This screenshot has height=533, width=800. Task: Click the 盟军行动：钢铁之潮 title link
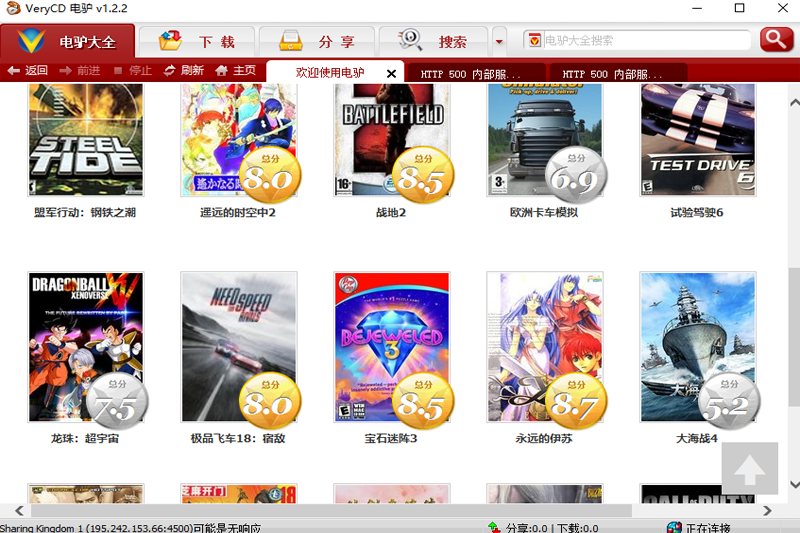pyautogui.click(x=85, y=213)
